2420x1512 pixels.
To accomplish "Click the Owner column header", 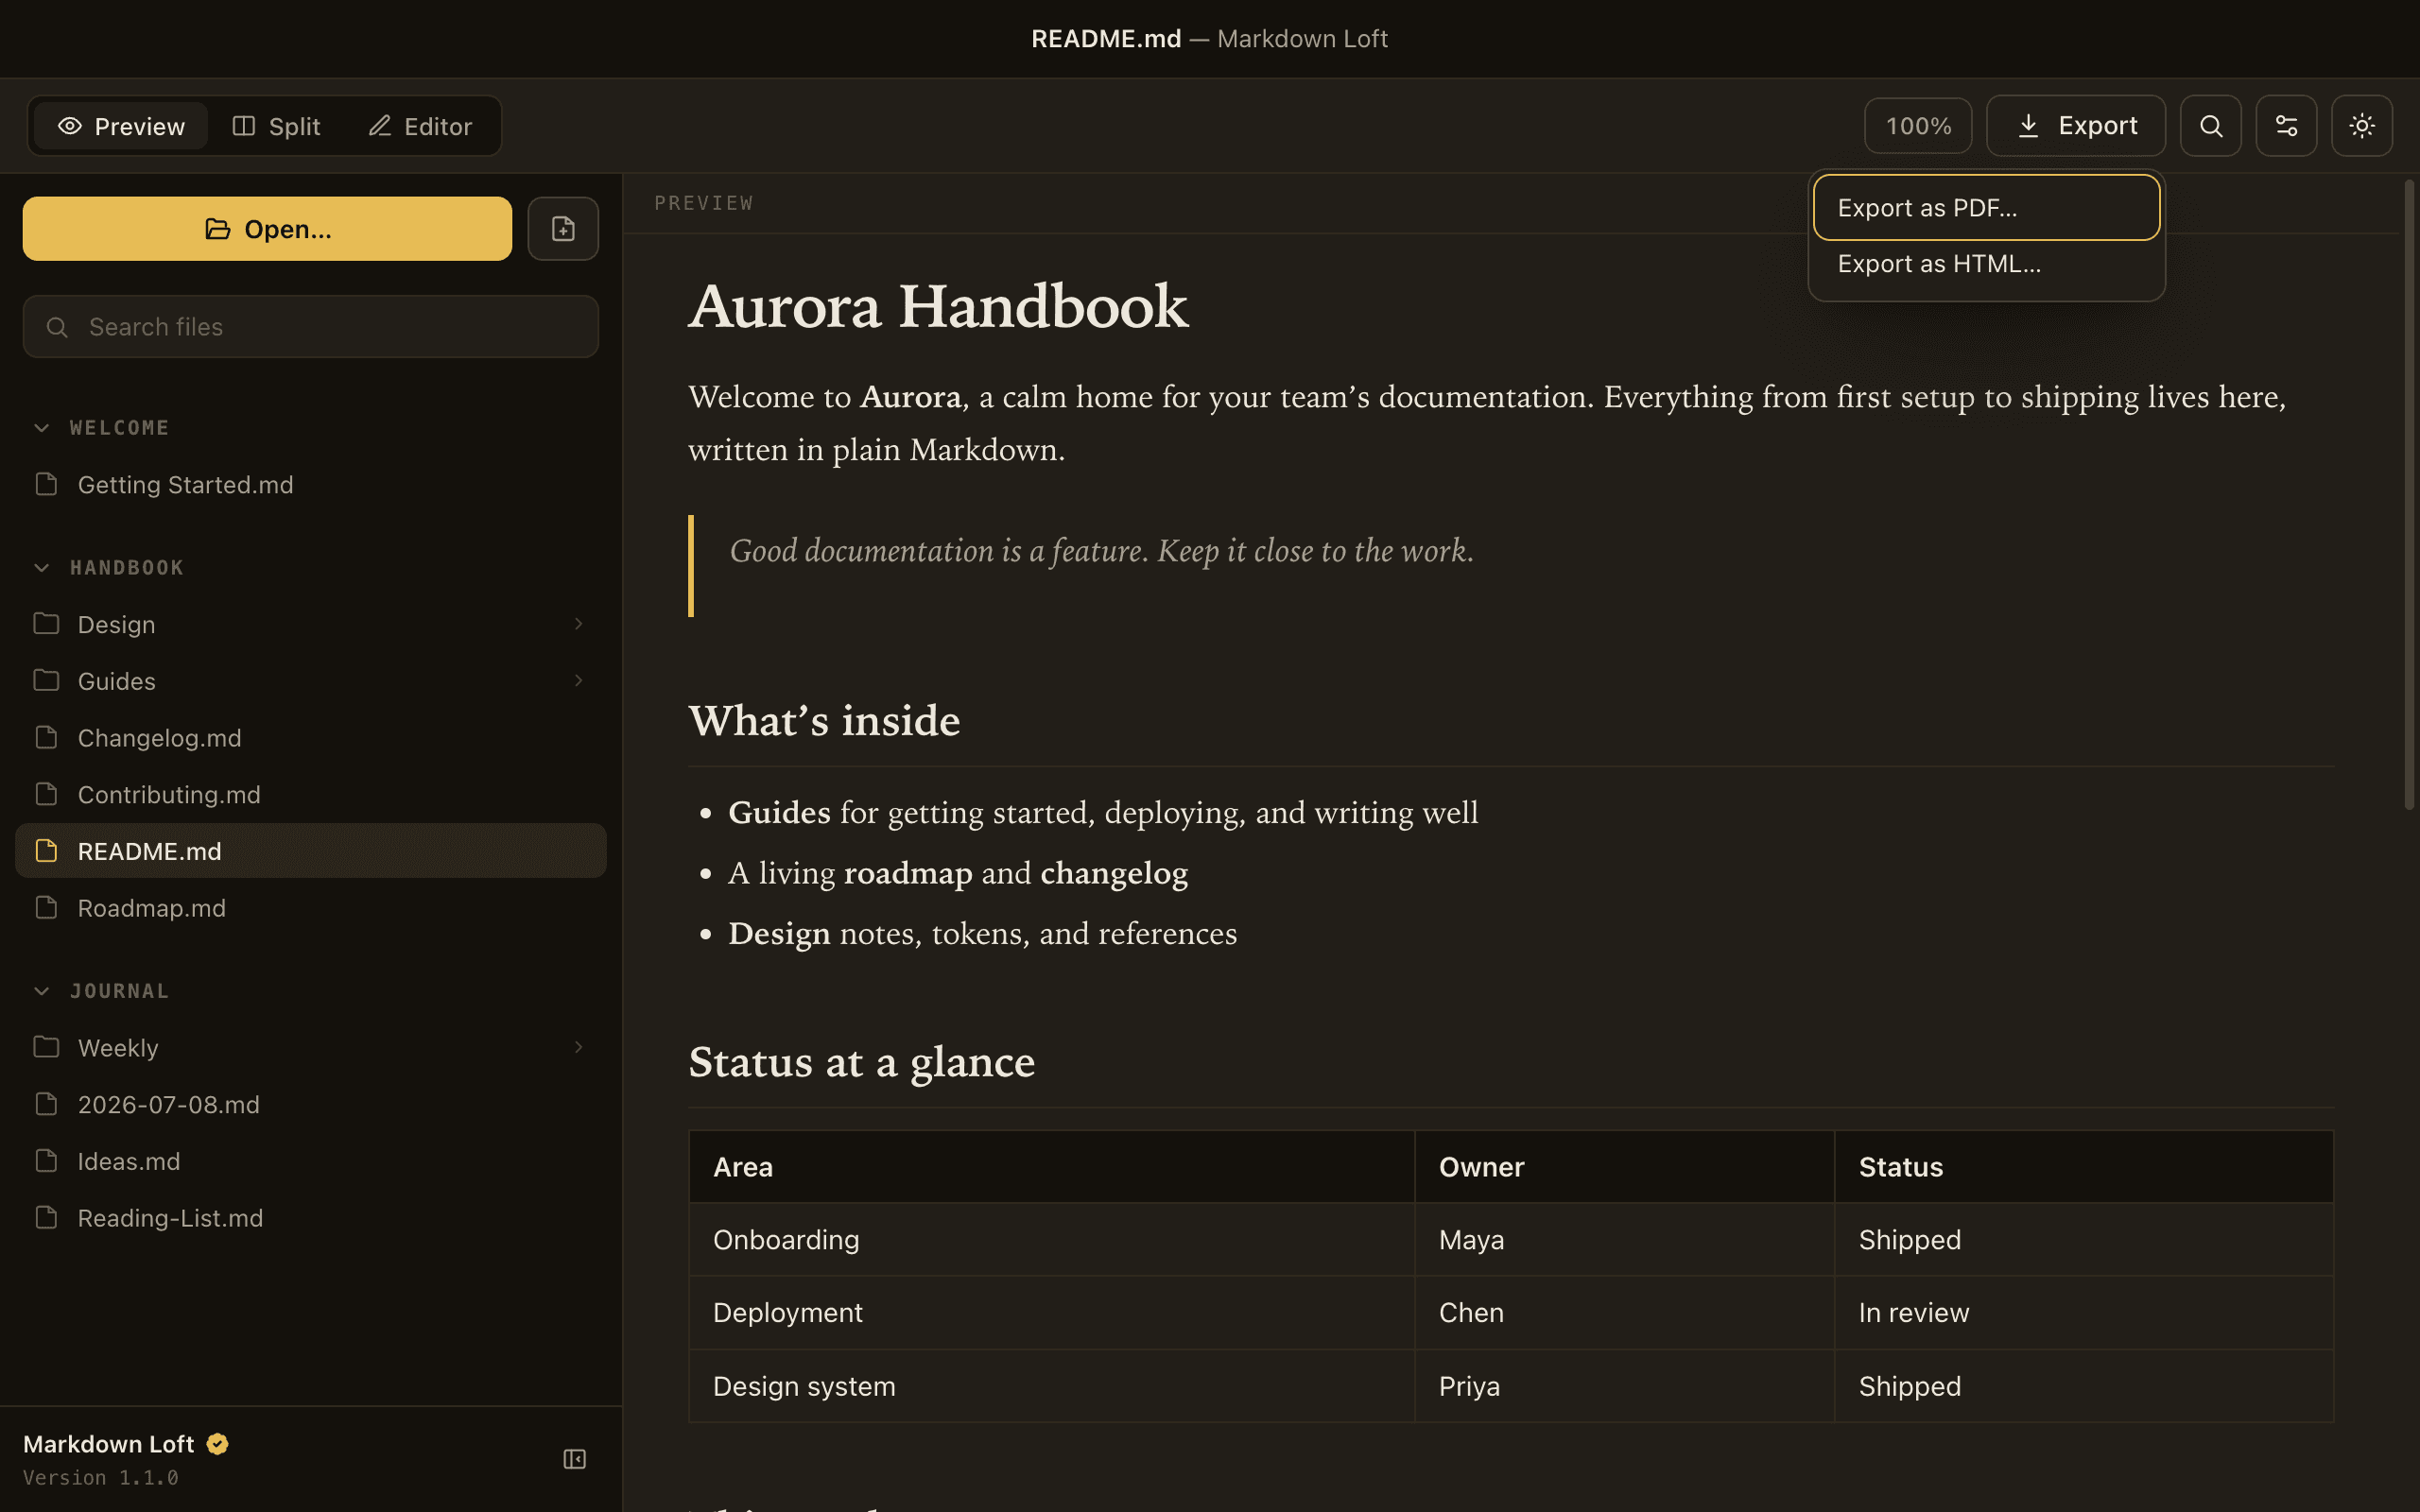I will (1624, 1167).
